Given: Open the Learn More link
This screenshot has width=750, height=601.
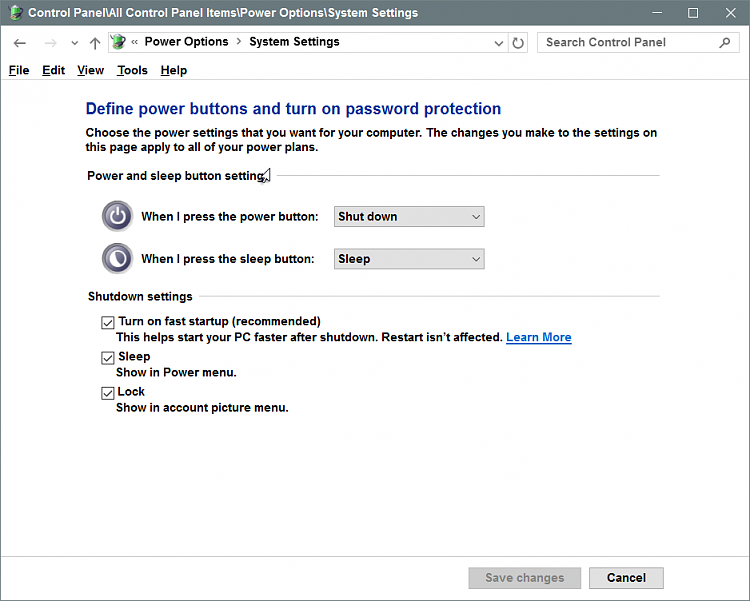Looking at the screenshot, I should (x=539, y=337).
